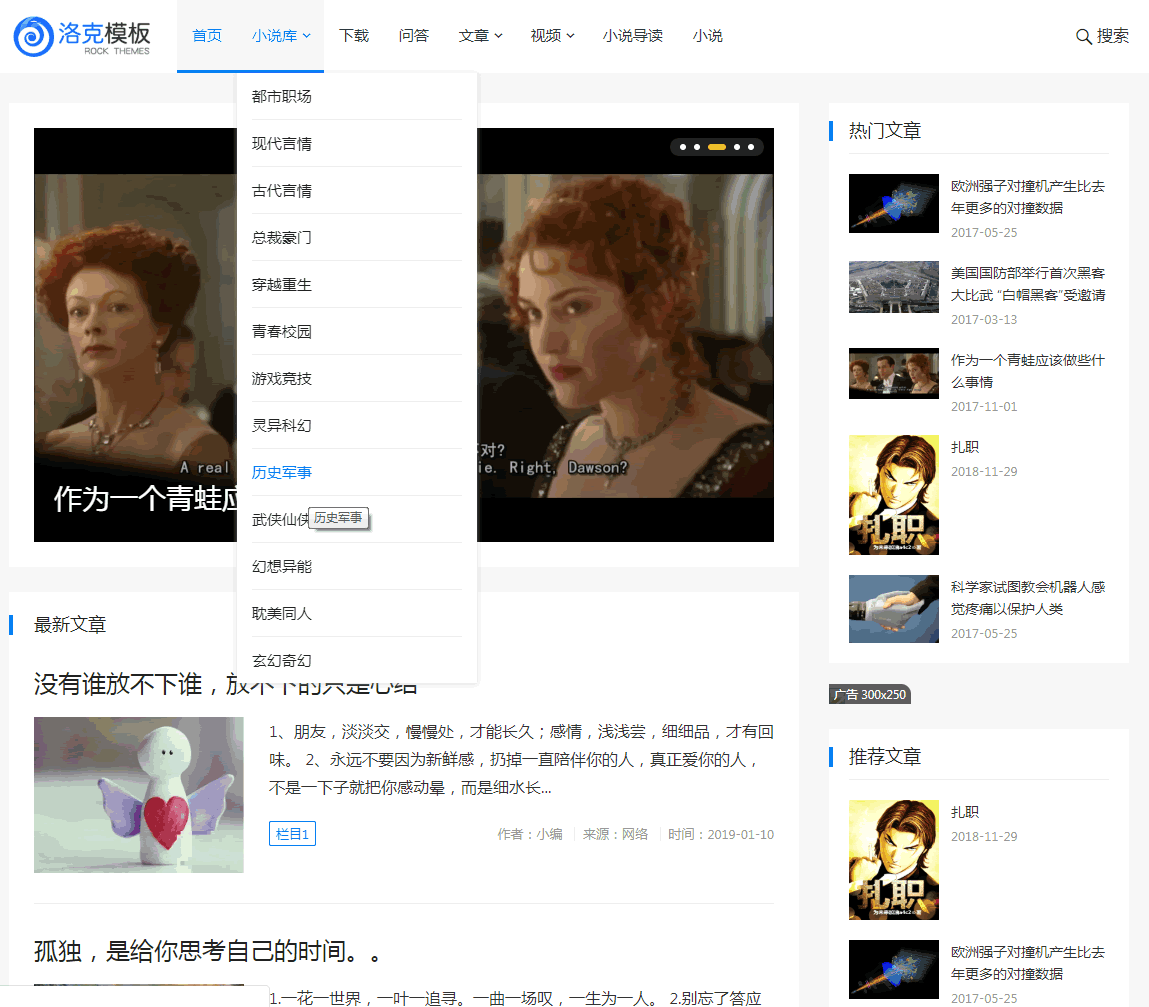The width and height of the screenshot is (1149, 1007).
Task: Click the robot hand thumbnail
Action: pyautogui.click(x=893, y=609)
